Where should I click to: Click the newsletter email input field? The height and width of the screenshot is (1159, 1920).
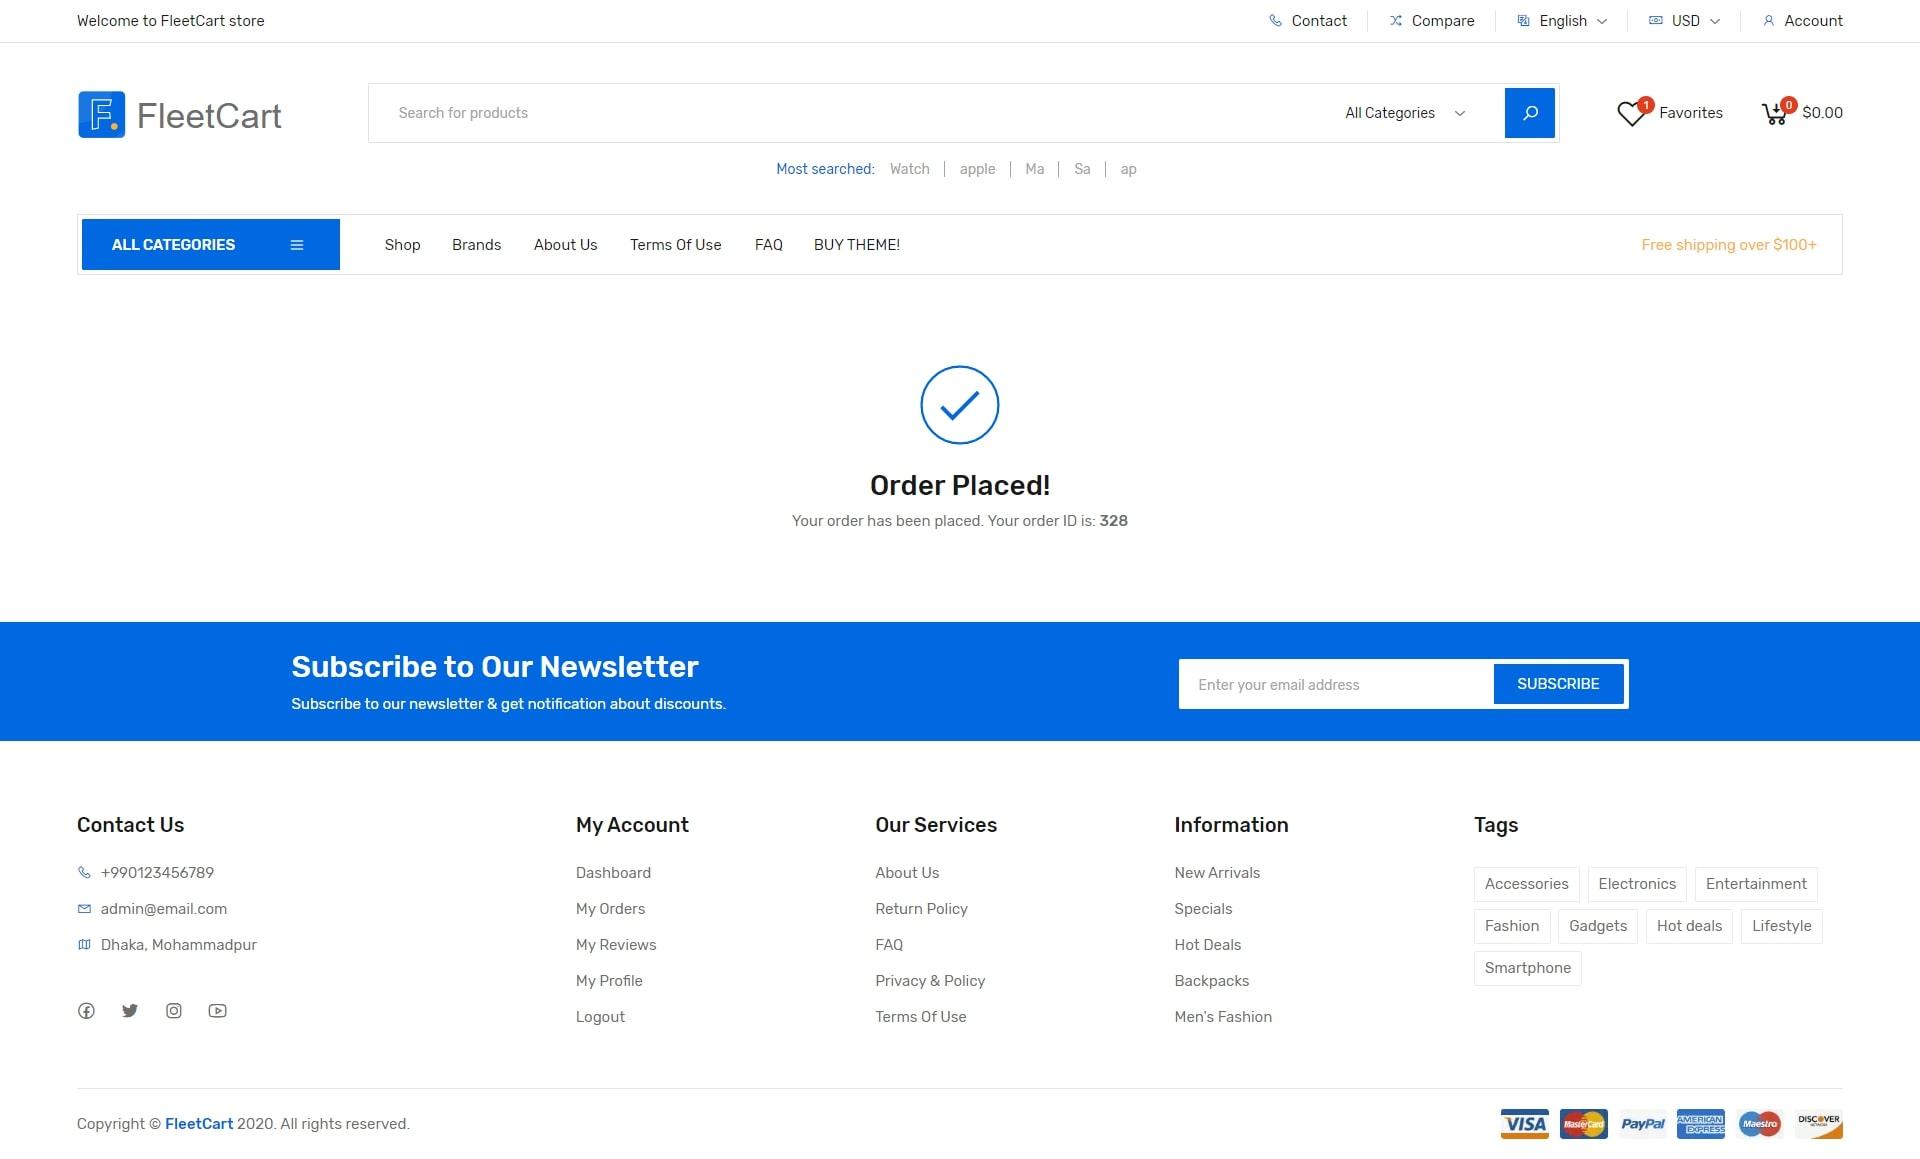click(1330, 684)
